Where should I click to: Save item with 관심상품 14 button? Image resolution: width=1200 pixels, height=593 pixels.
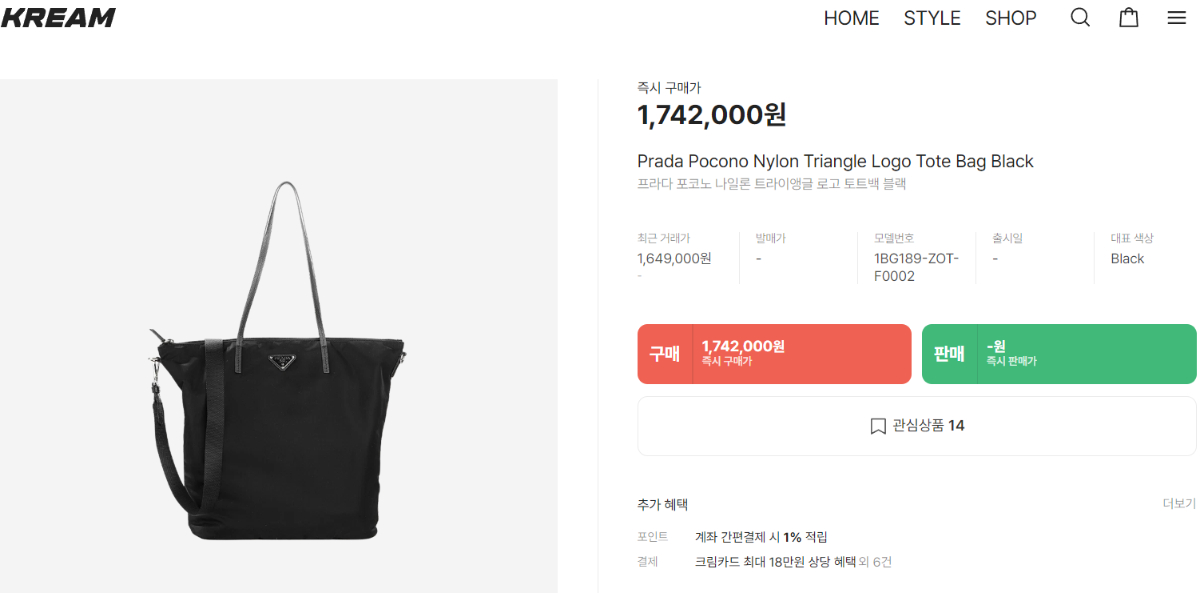click(x=917, y=426)
